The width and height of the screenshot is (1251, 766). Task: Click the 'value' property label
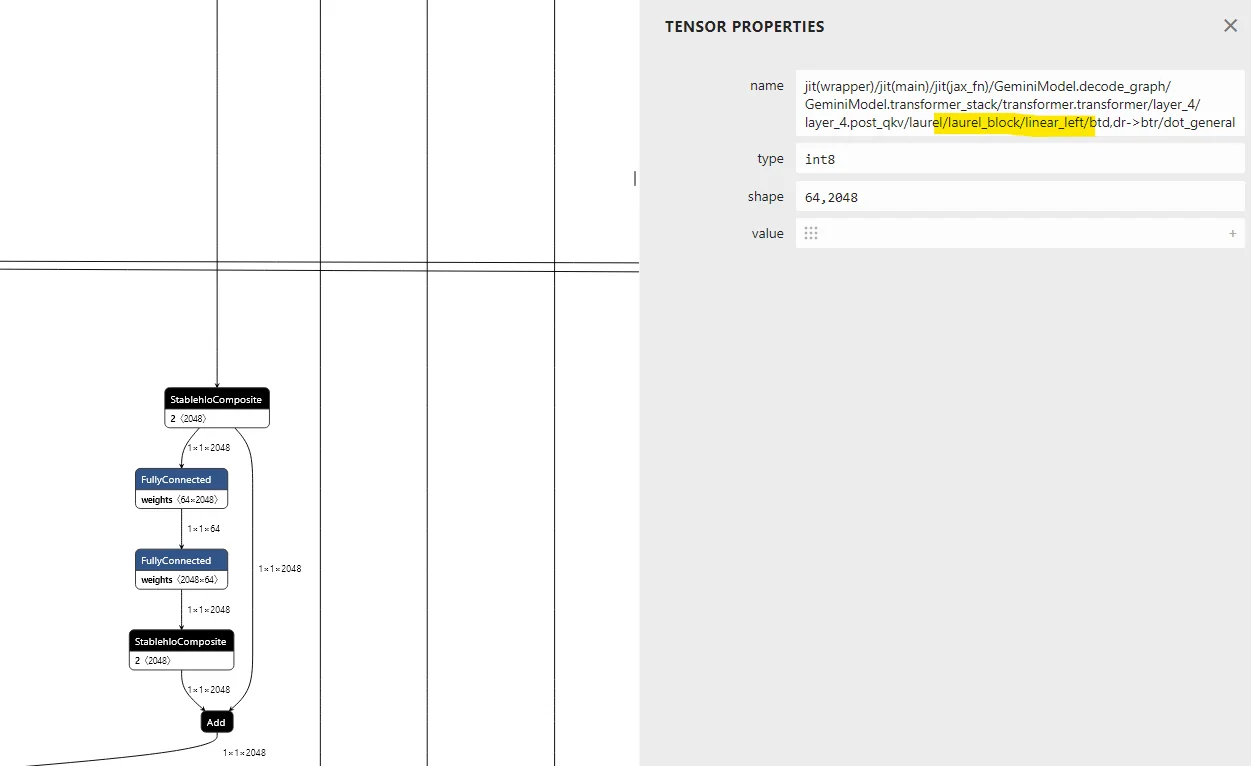pos(768,234)
